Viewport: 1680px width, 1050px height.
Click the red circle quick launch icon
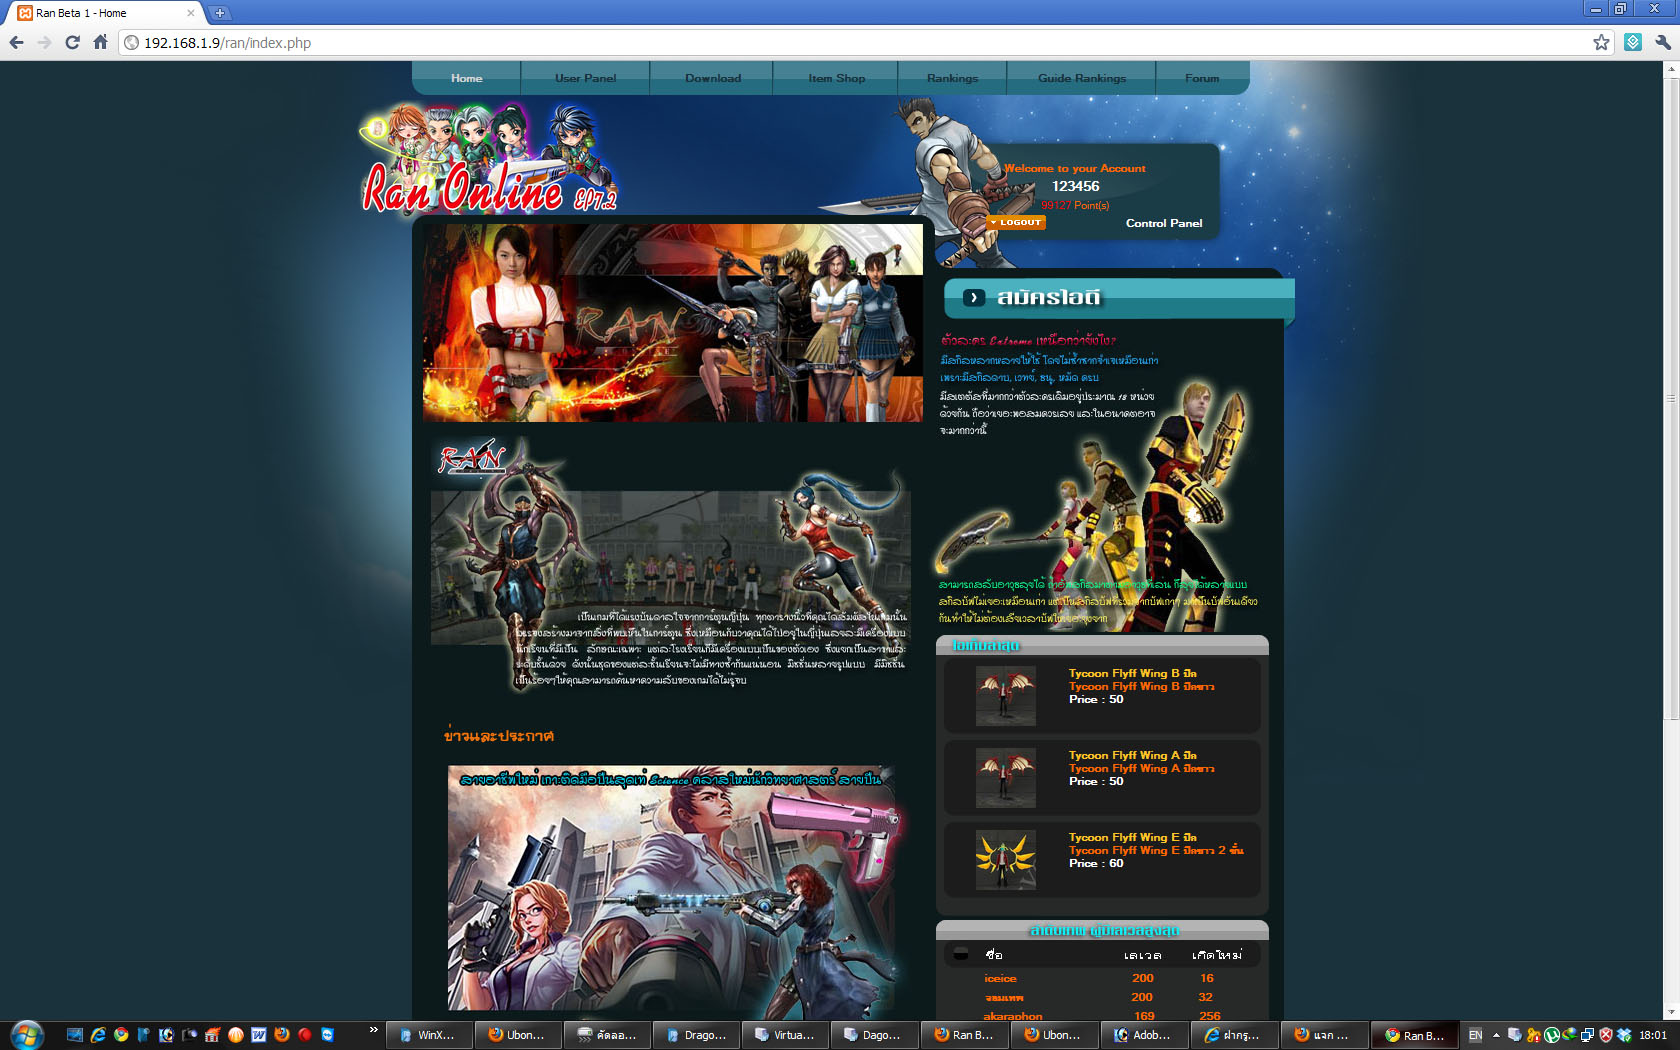point(305,1035)
